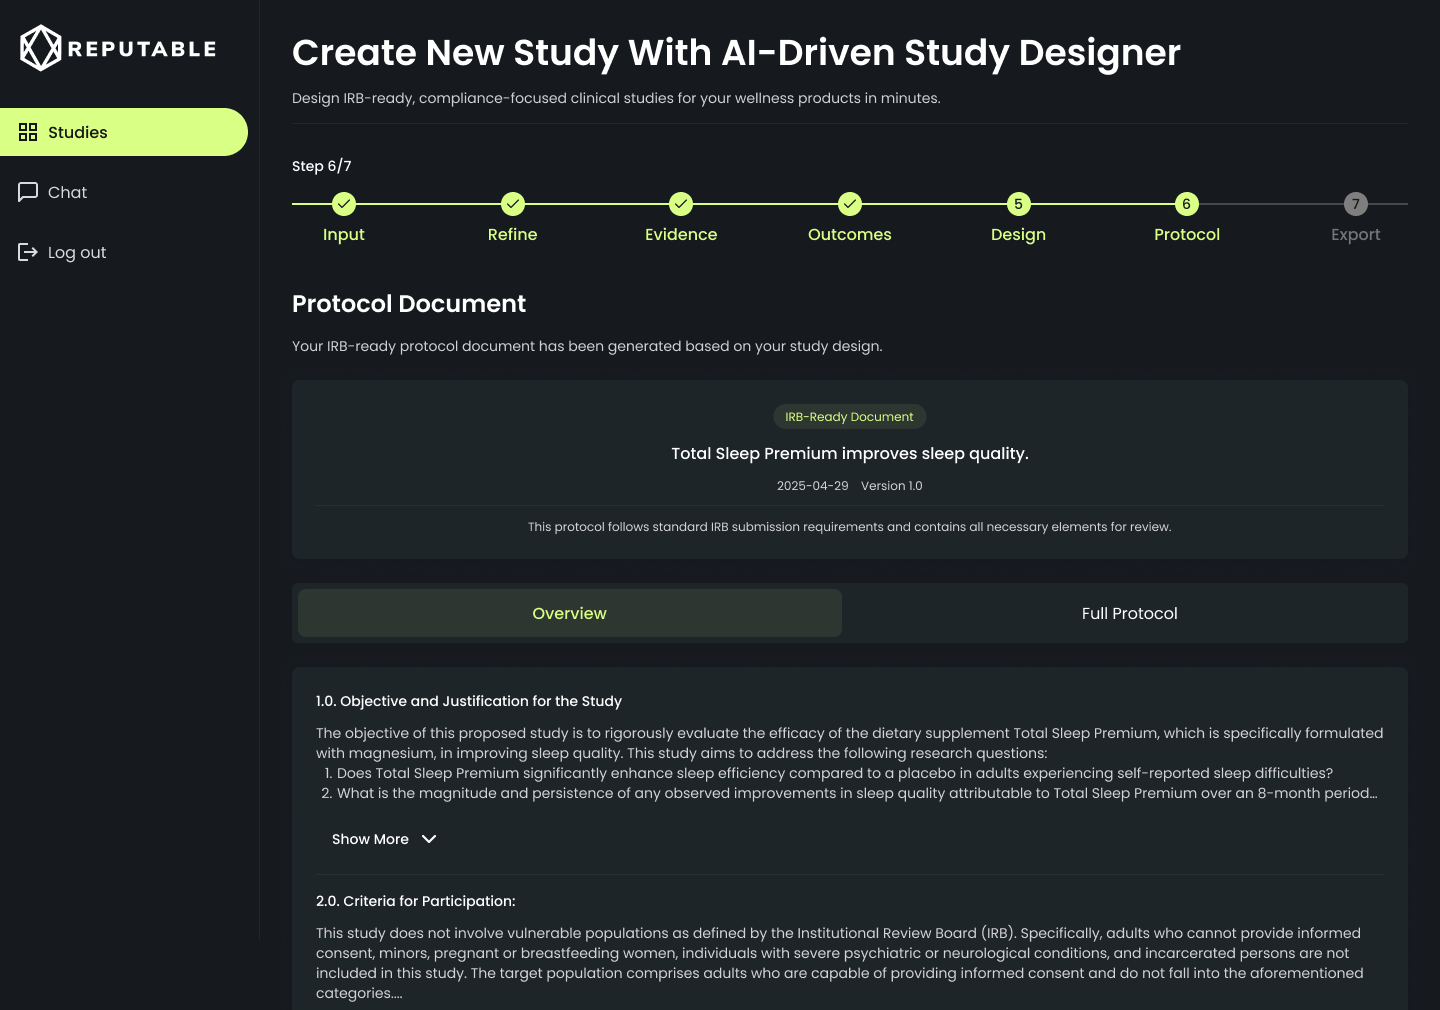Click the 'Create New Study With AI-Driven Study Designer' title
The height and width of the screenshot is (1010, 1440).
(x=736, y=53)
